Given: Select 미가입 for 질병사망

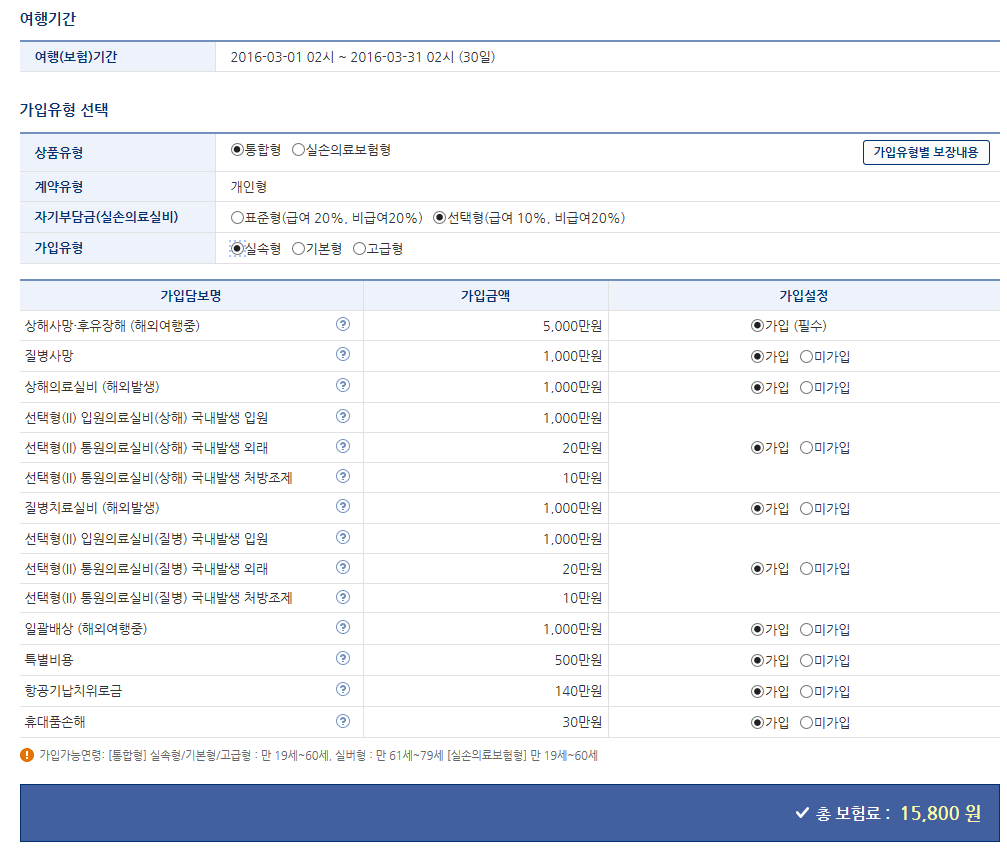Looking at the screenshot, I should (x=806, y=355).
